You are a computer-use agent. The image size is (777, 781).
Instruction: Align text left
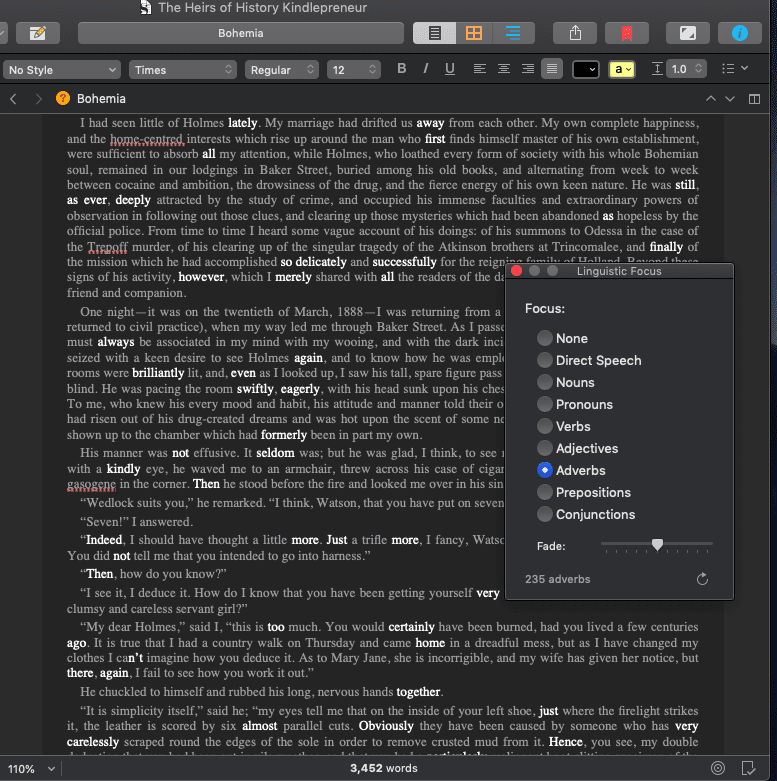(x=479, y=69)
